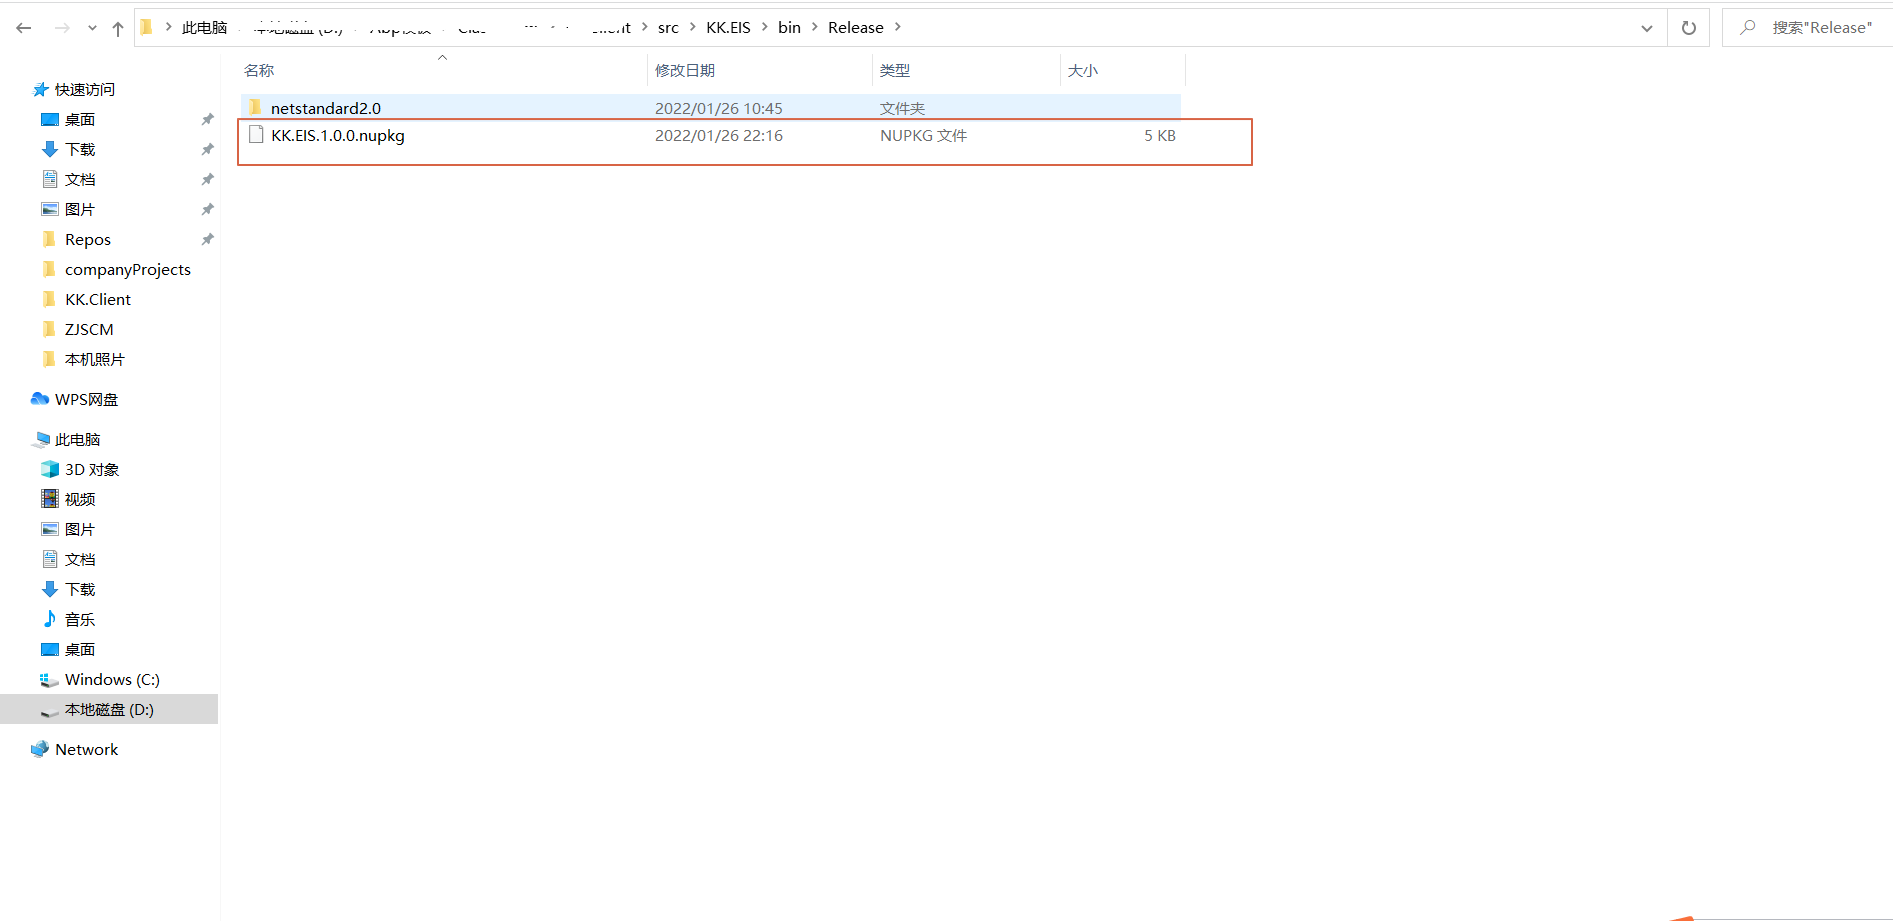1893x921 pixels.
Task: Select Release in the breadcrumb path
Action: (x=856, y=28)
